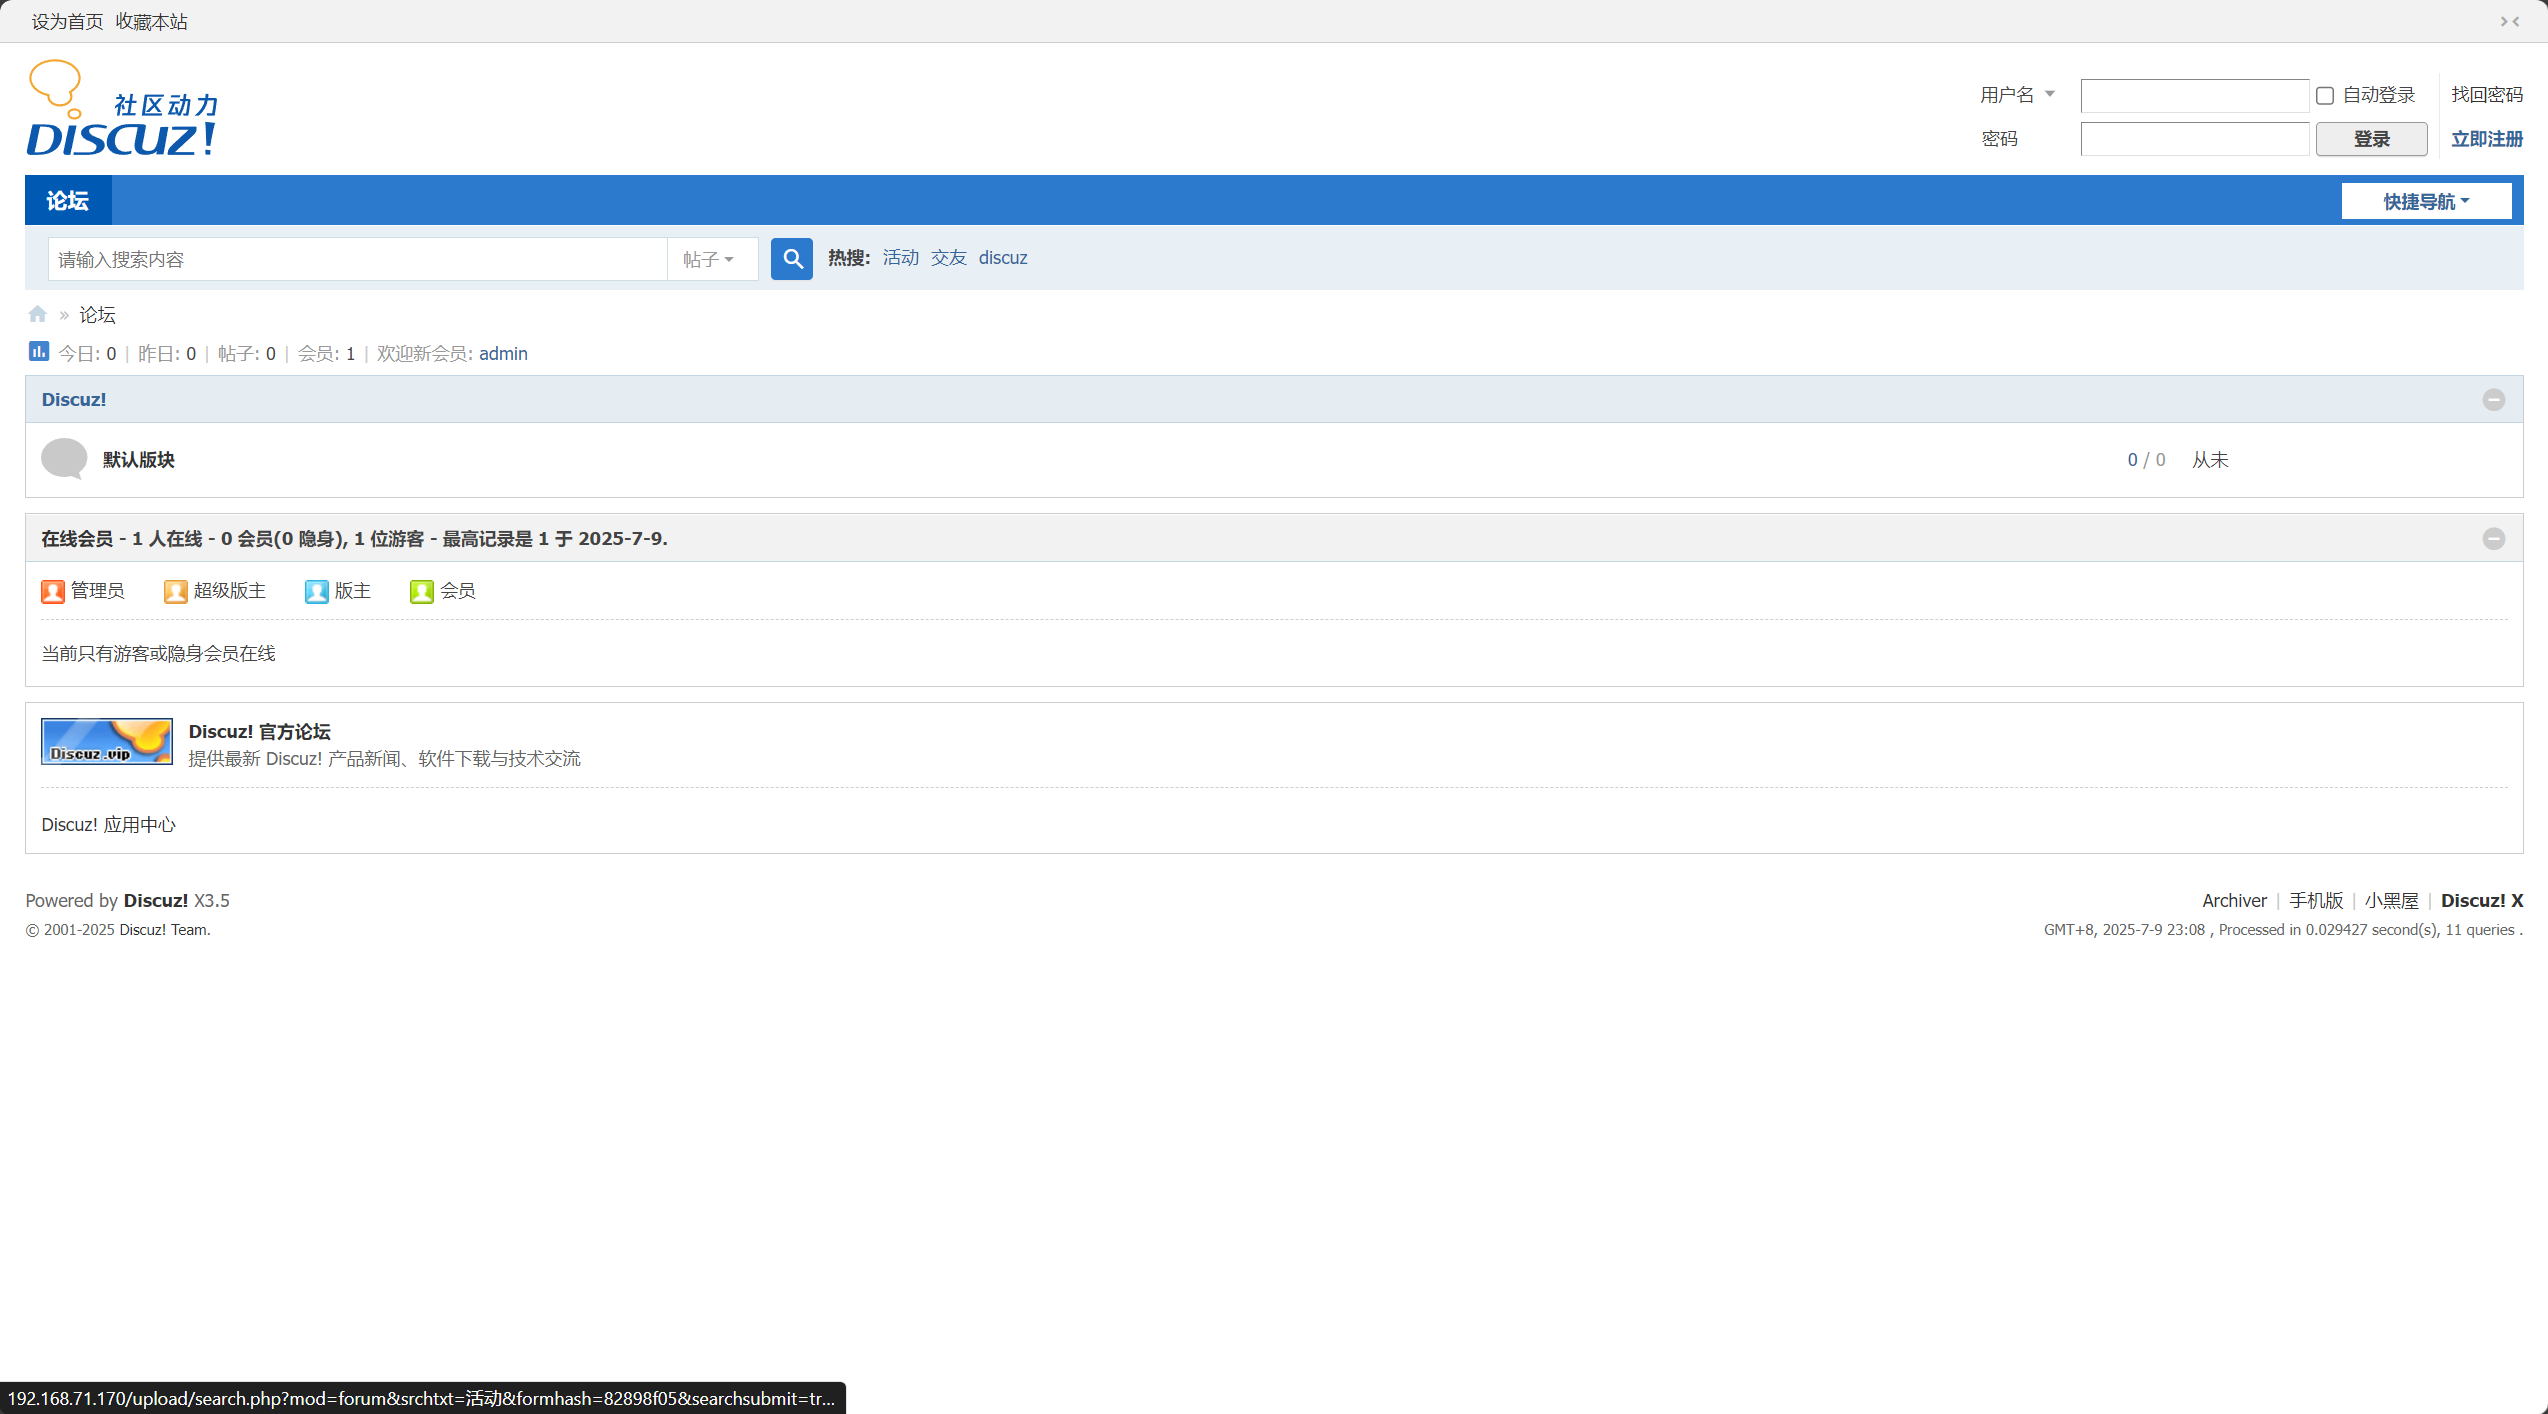Click hot search term 活动
This screenshot has width=2548, height=1414.
coord(900,258)
